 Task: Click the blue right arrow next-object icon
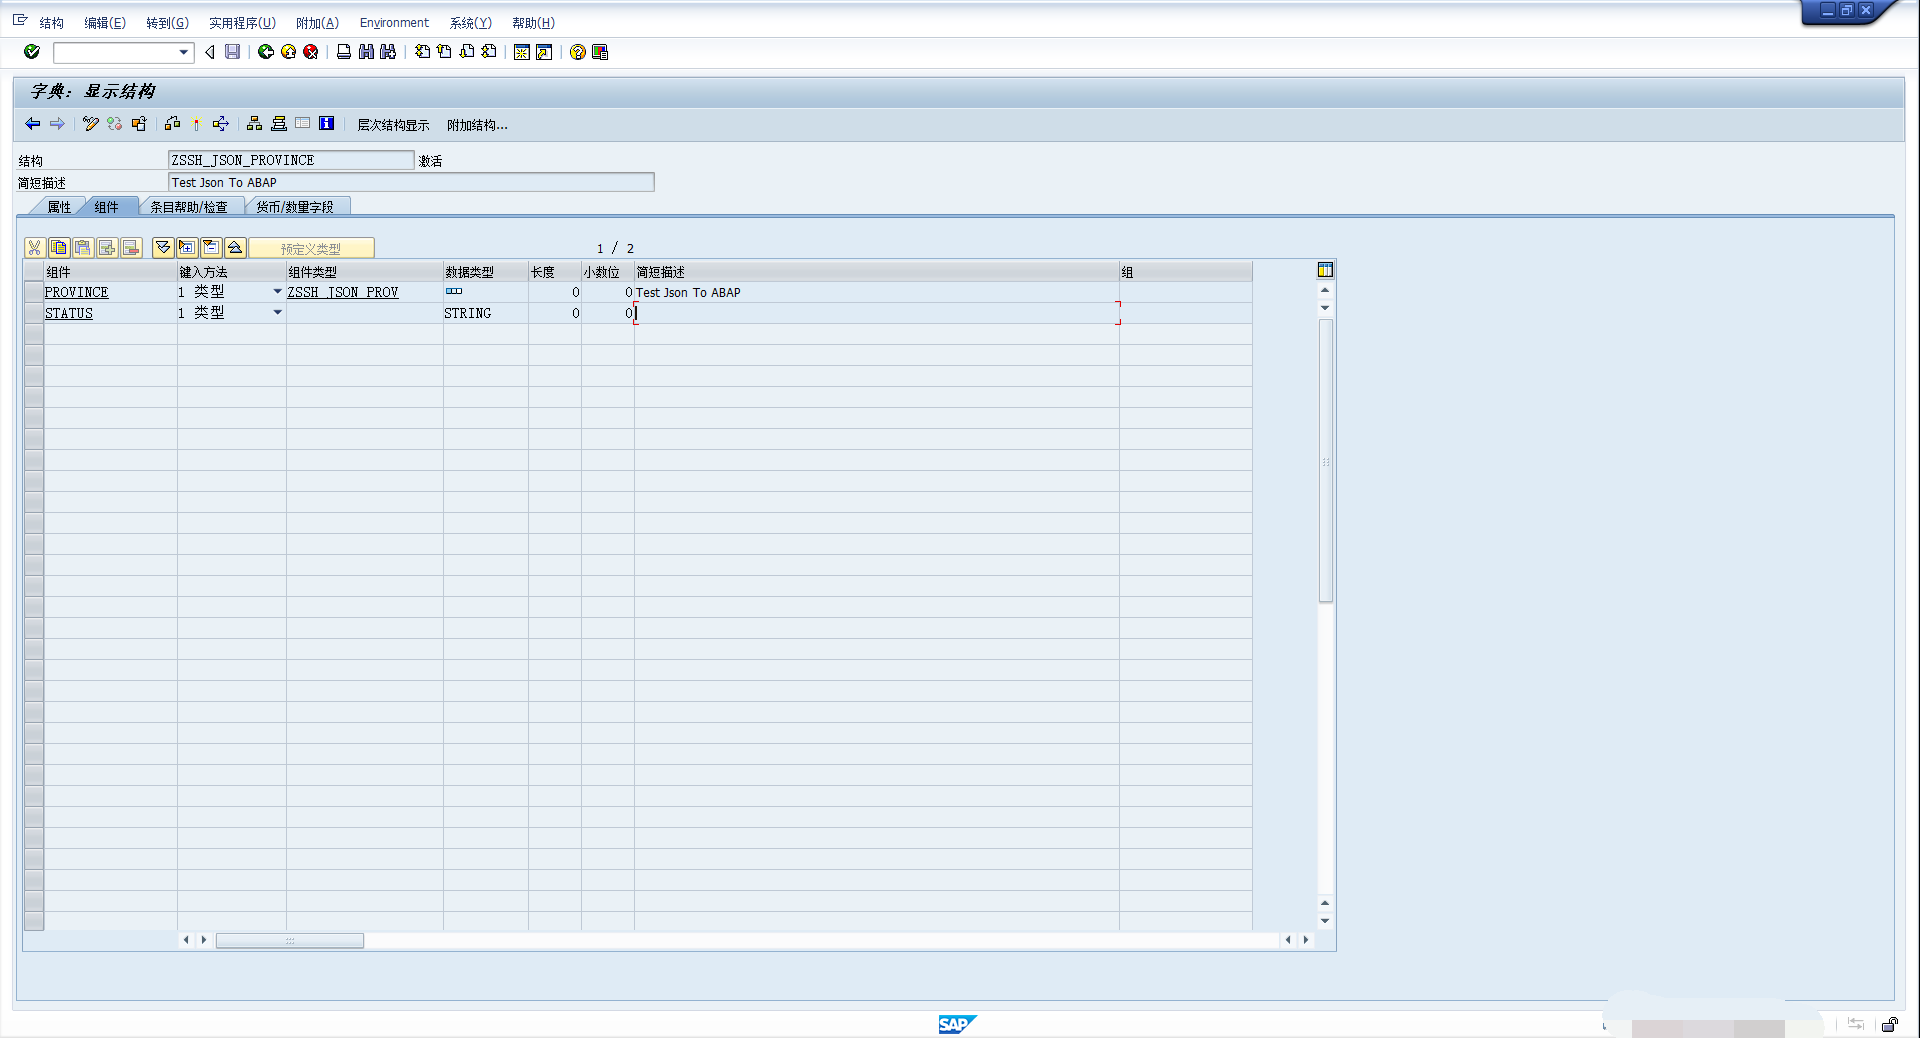coord(57,124)
